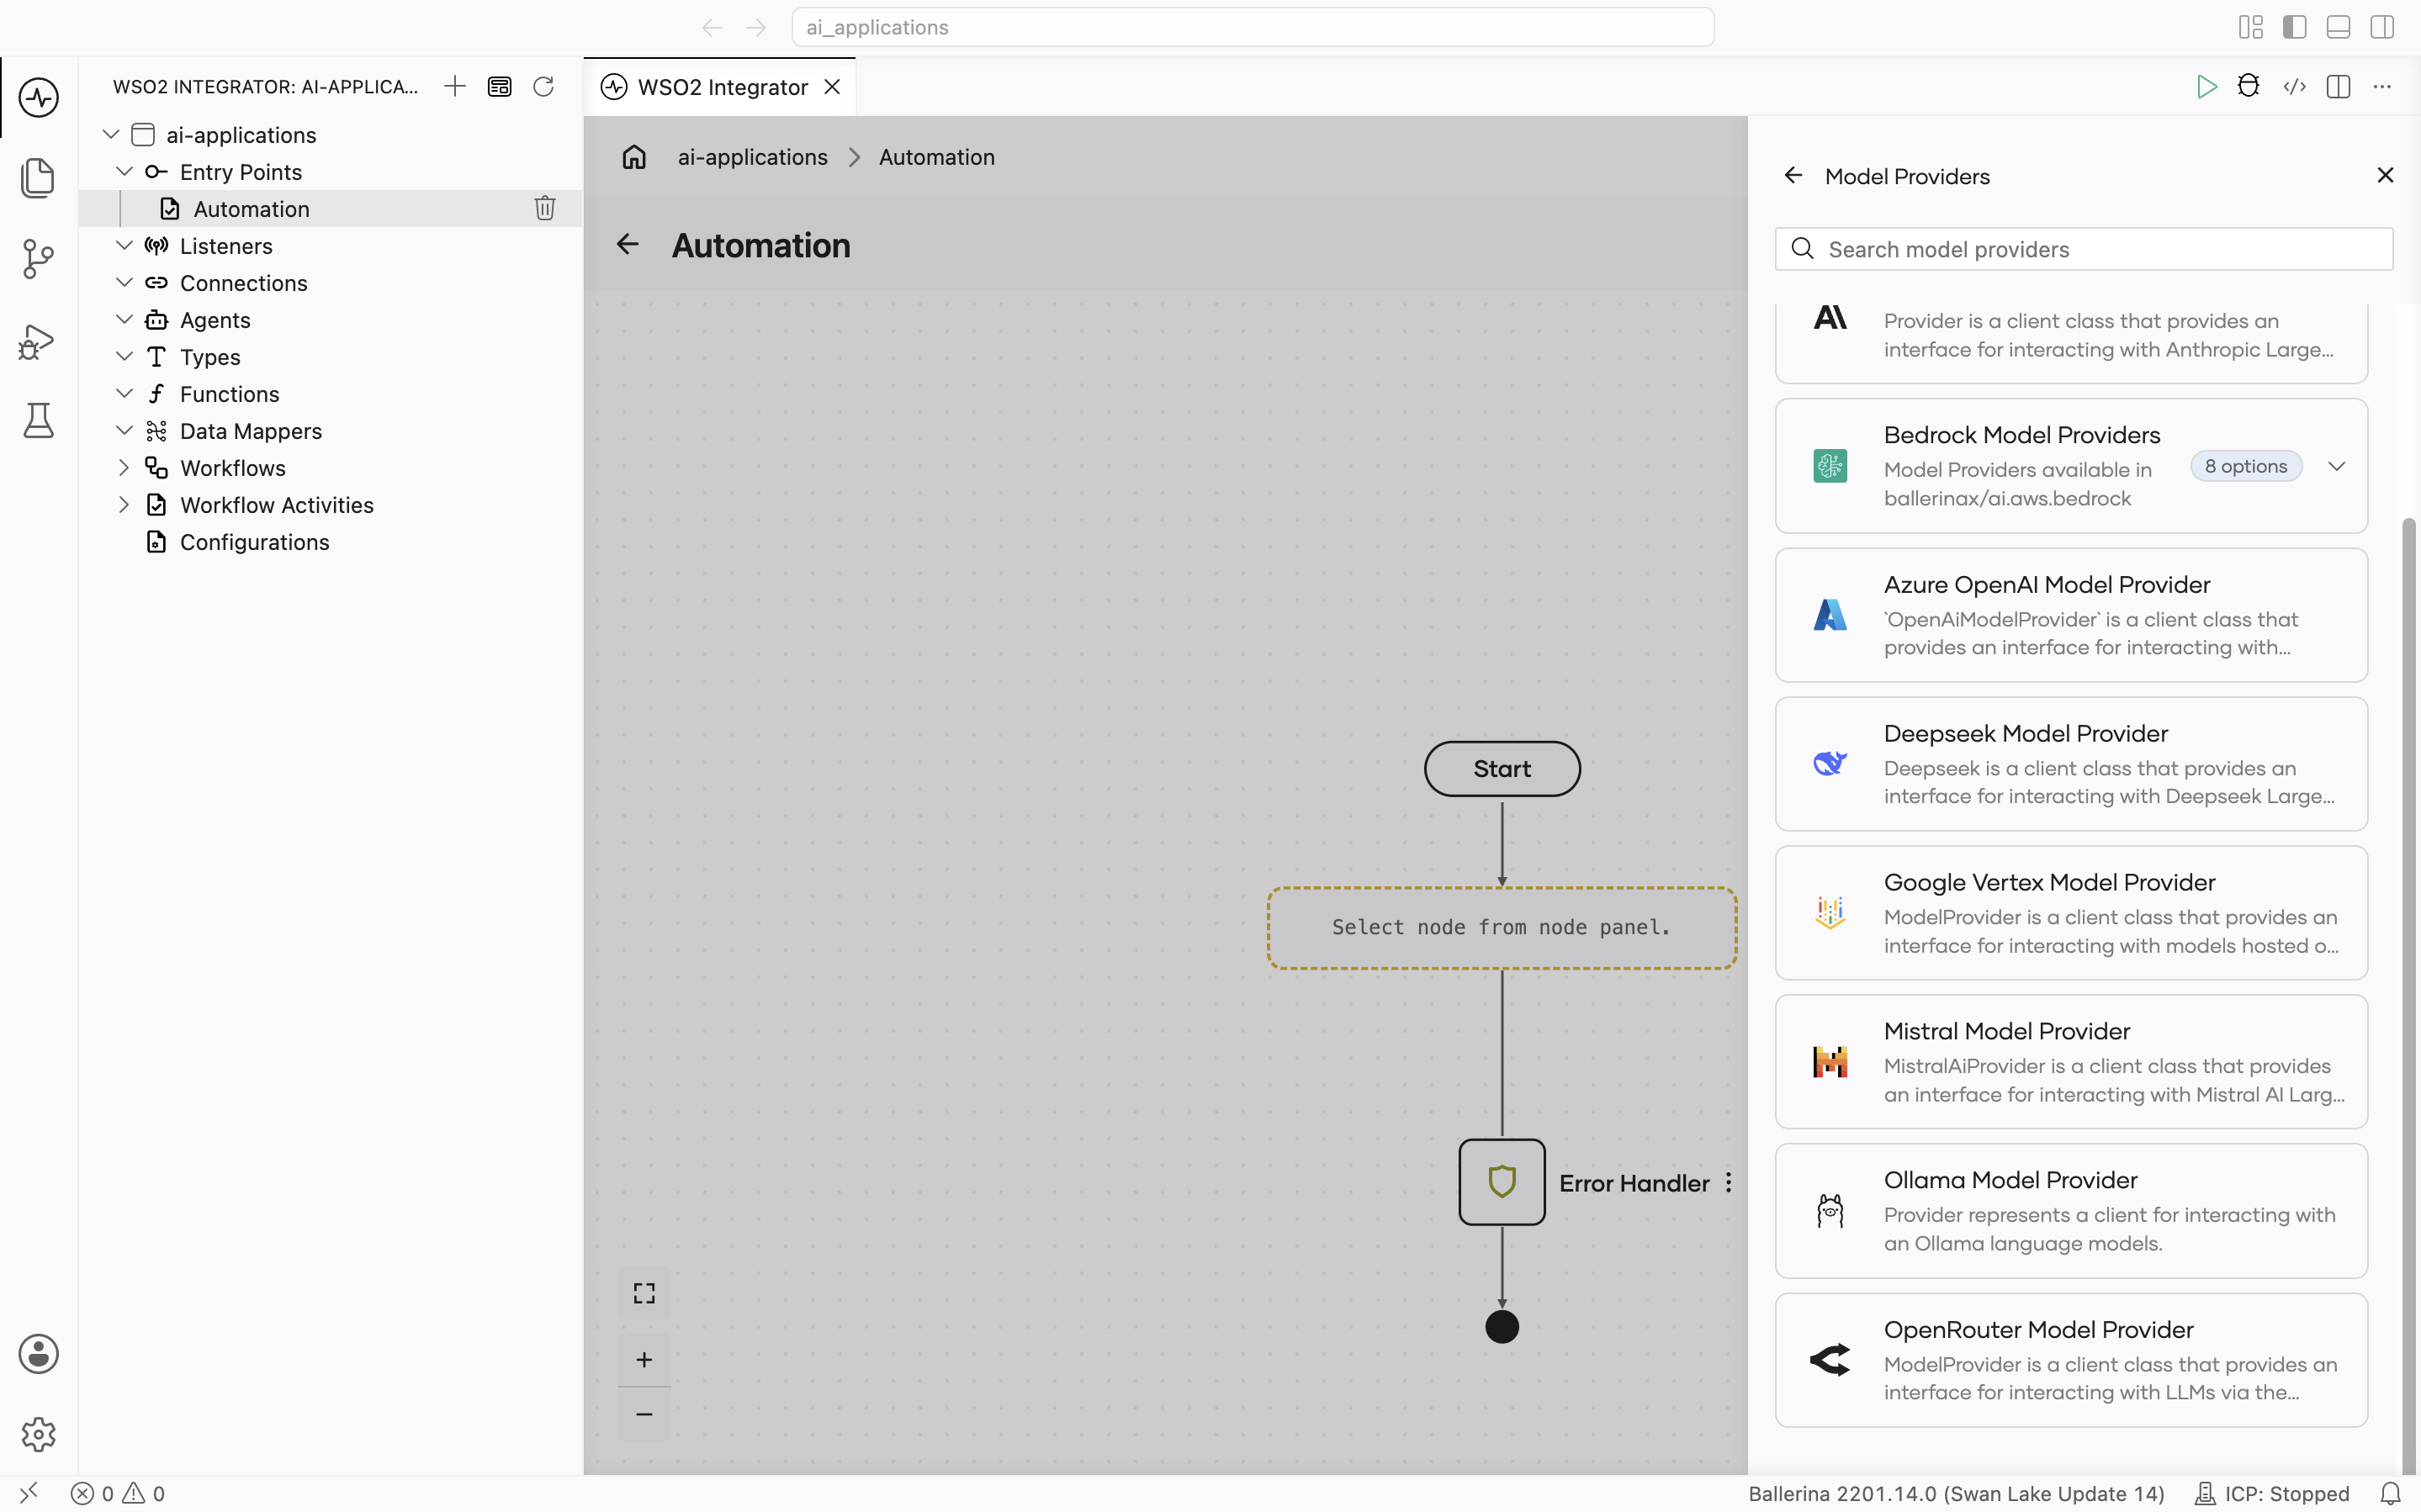Expand the Workflow Activities section
The height and width of the screenshot is (1512, 2421).
pos(124,504)
